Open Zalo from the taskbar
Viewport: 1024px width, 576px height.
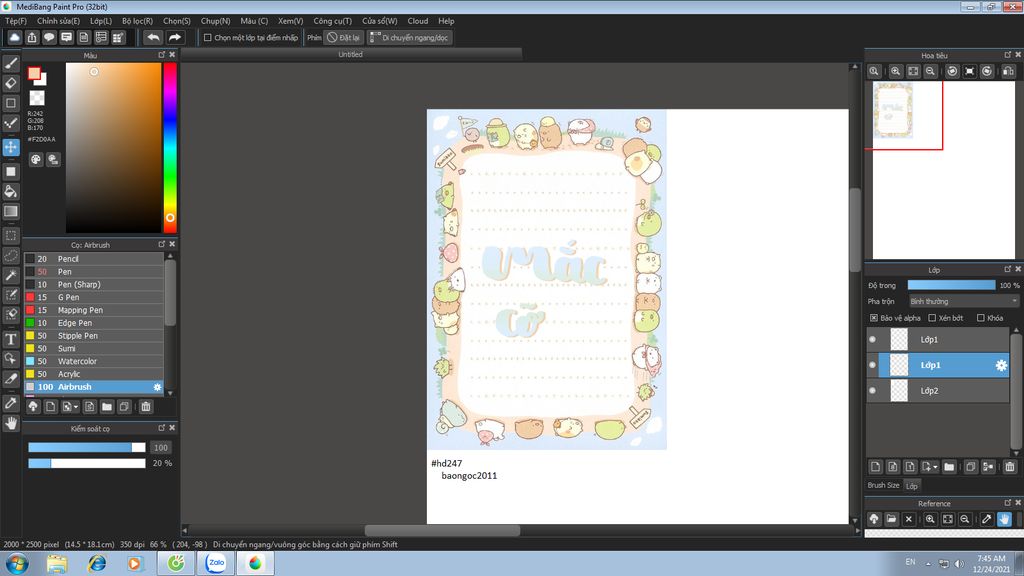tap(216, 563)
